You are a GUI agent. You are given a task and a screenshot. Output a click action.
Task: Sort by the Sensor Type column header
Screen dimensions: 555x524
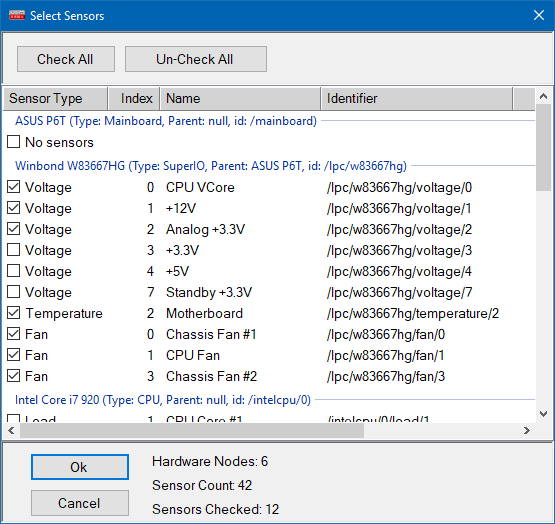pos(56,98)
